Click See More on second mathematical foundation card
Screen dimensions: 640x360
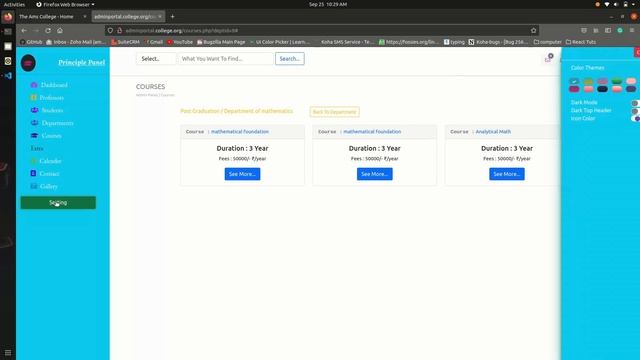click(x=375, y=174)
